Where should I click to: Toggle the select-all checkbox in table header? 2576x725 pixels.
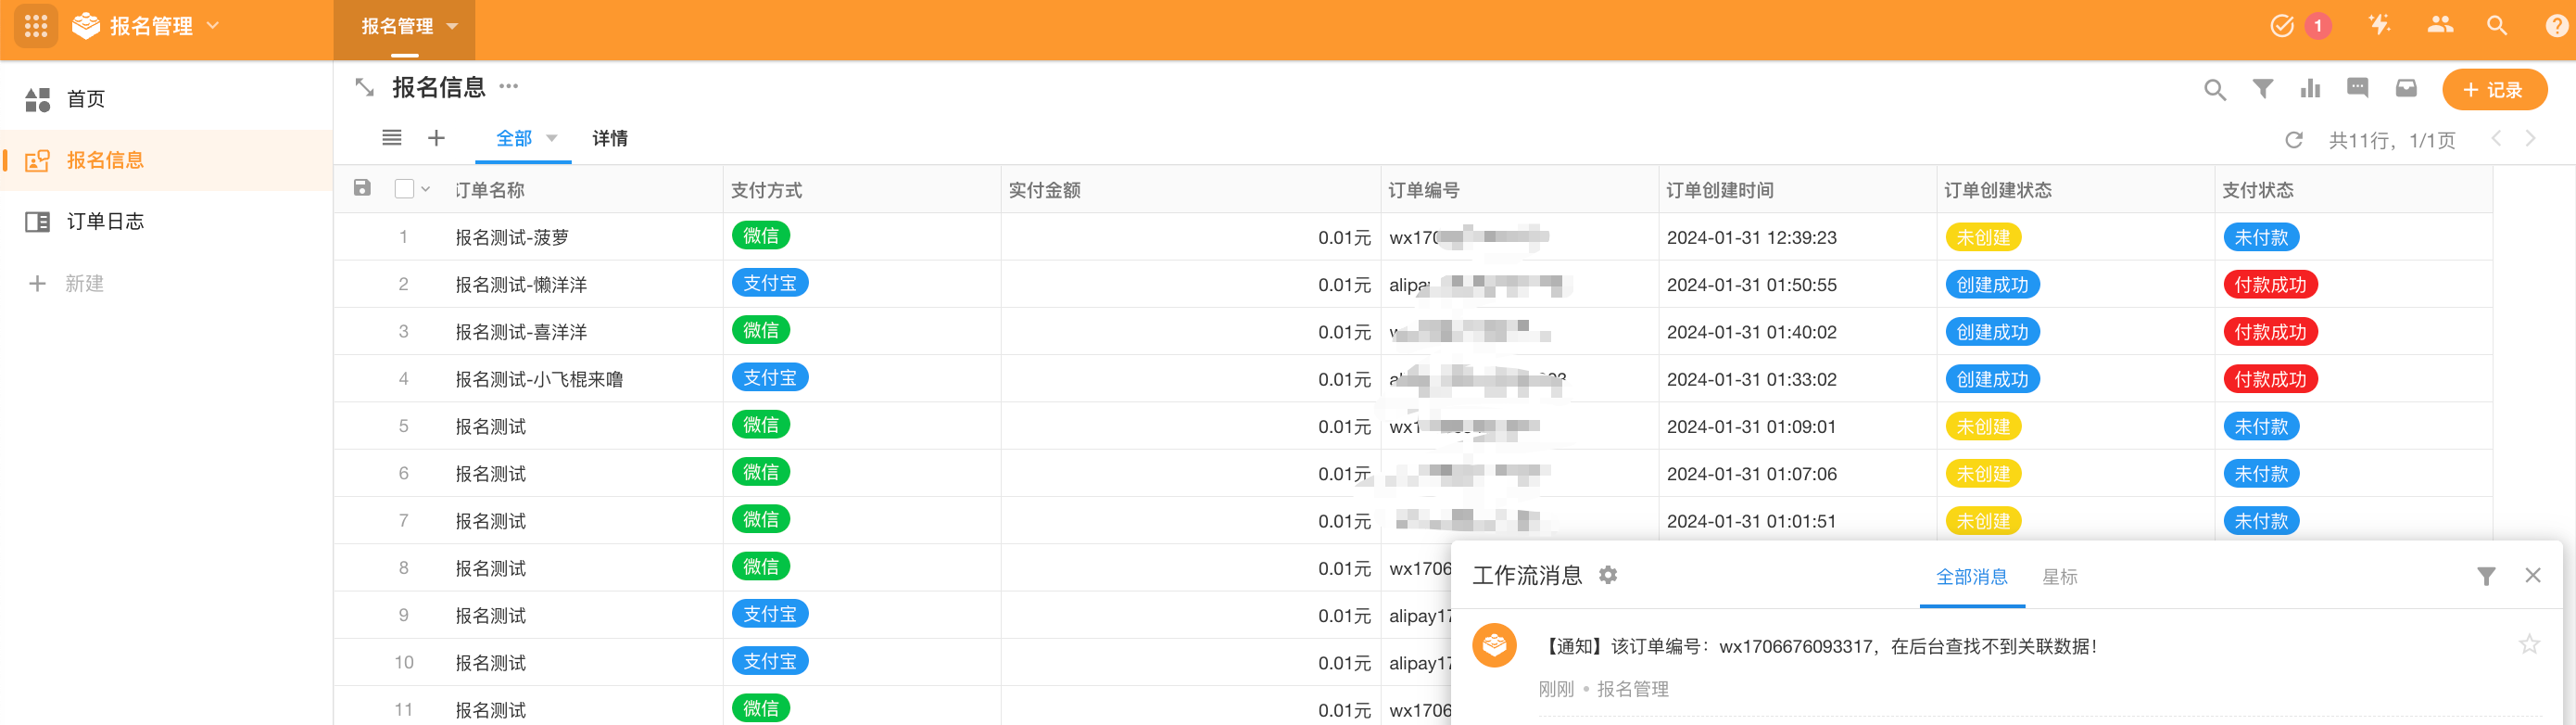click(404, 189)
